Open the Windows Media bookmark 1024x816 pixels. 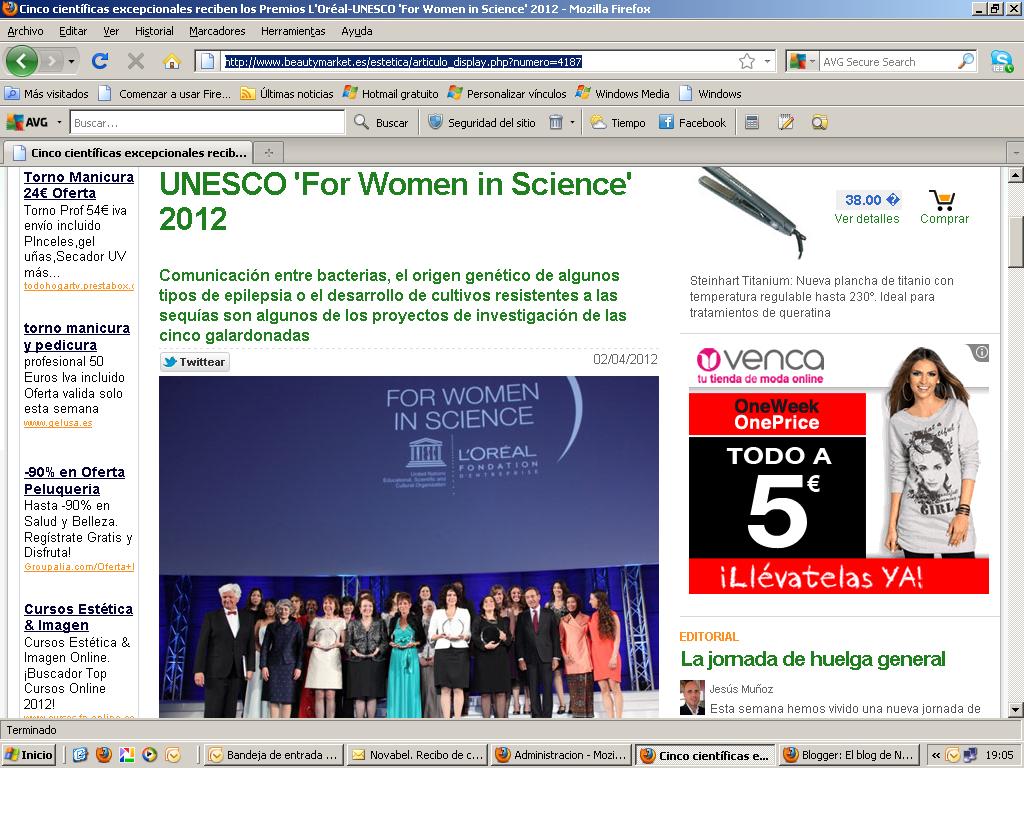[623, 93]
